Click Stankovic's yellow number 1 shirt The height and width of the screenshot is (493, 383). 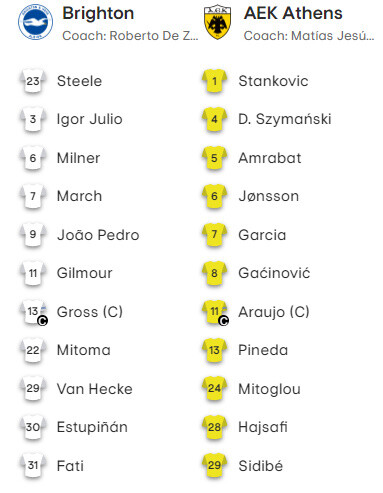tap(214, 81)
